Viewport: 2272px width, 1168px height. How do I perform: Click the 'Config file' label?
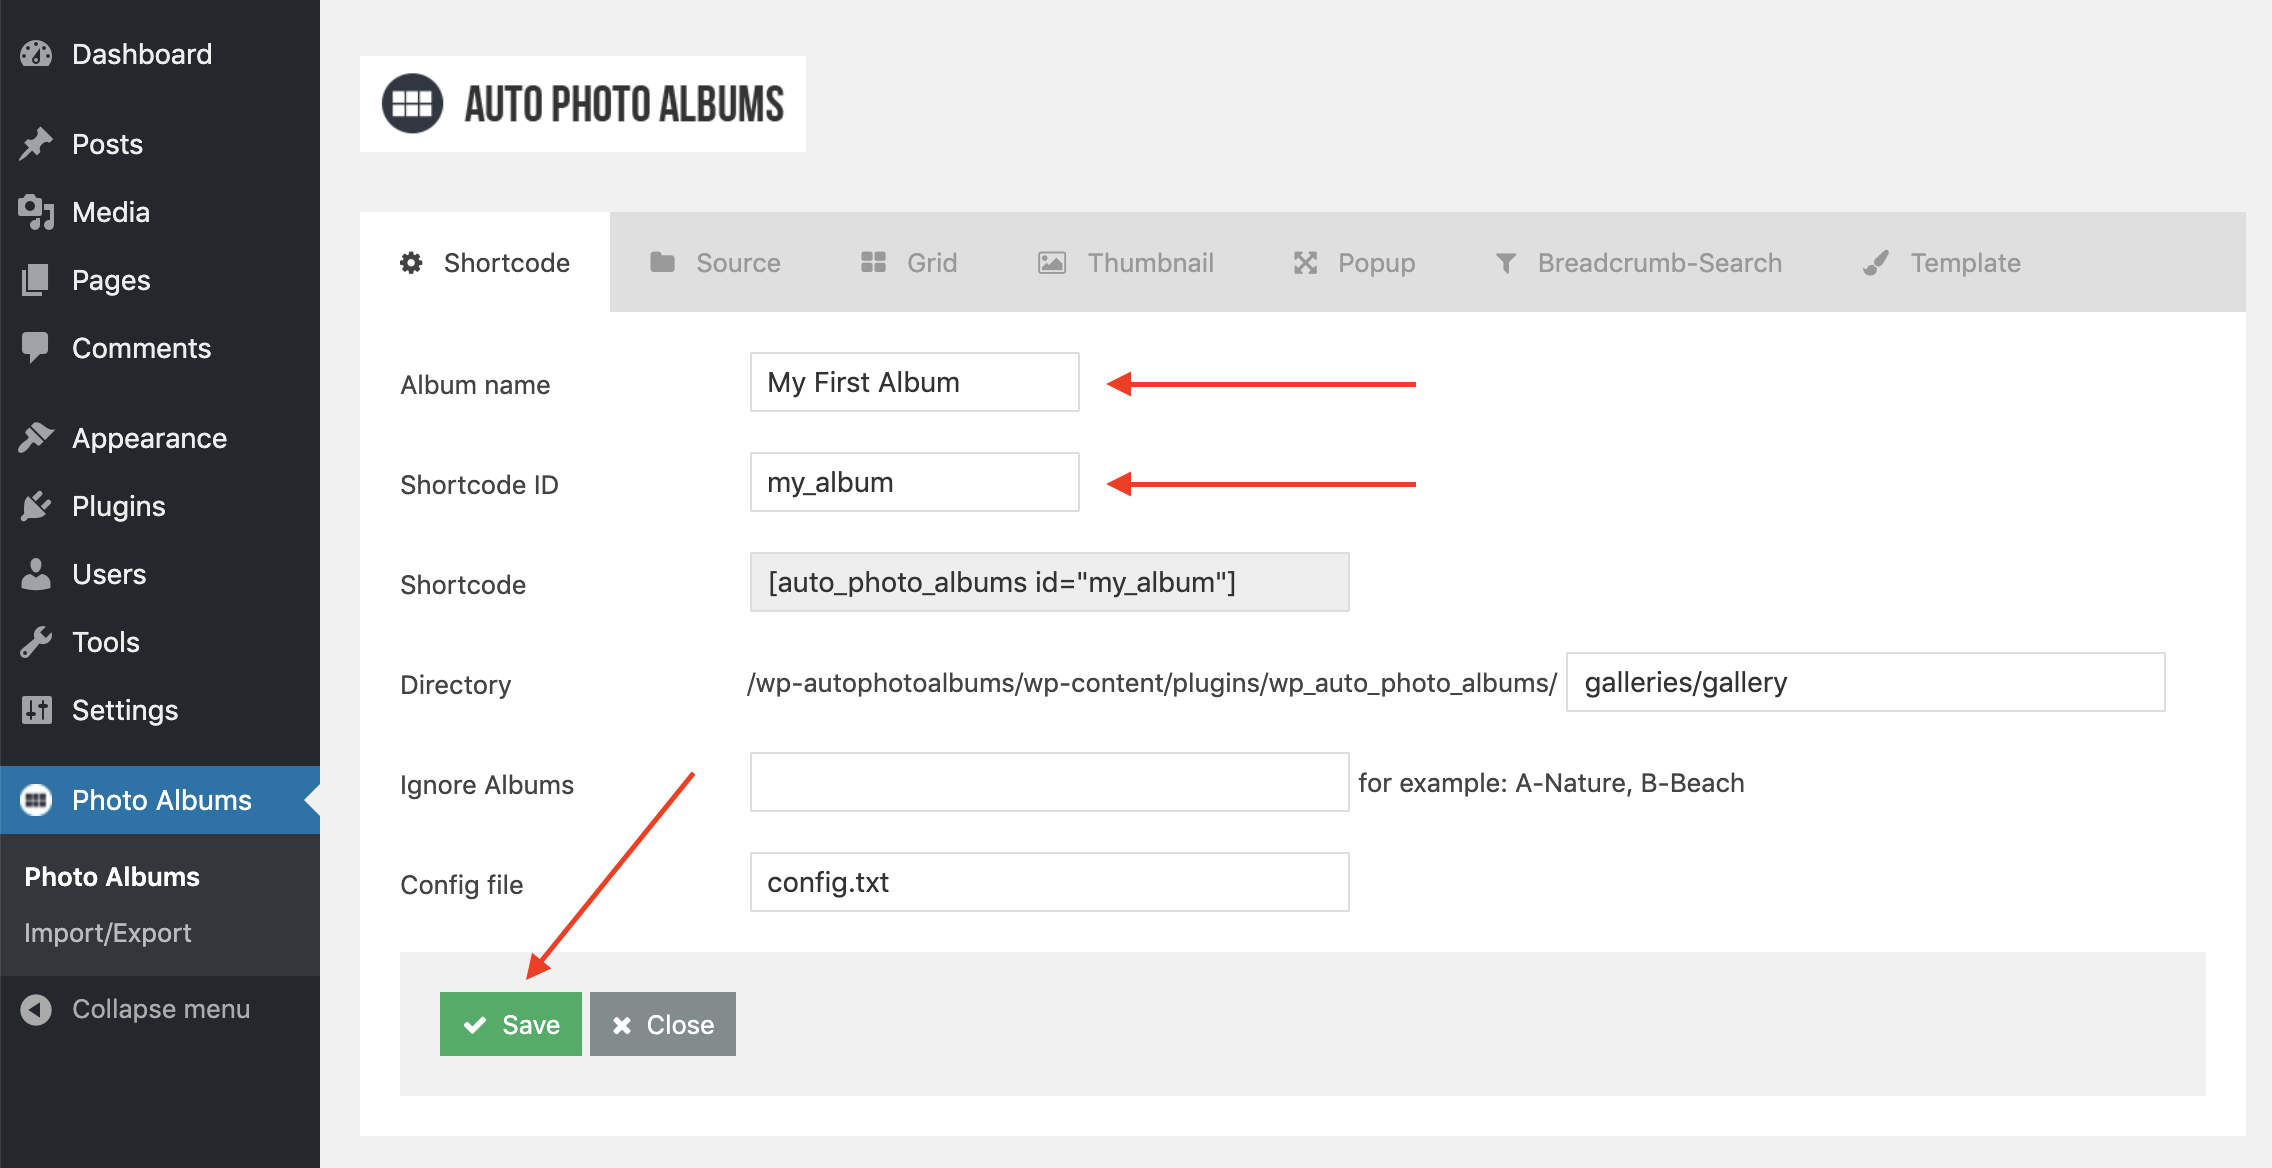(462, 885)
